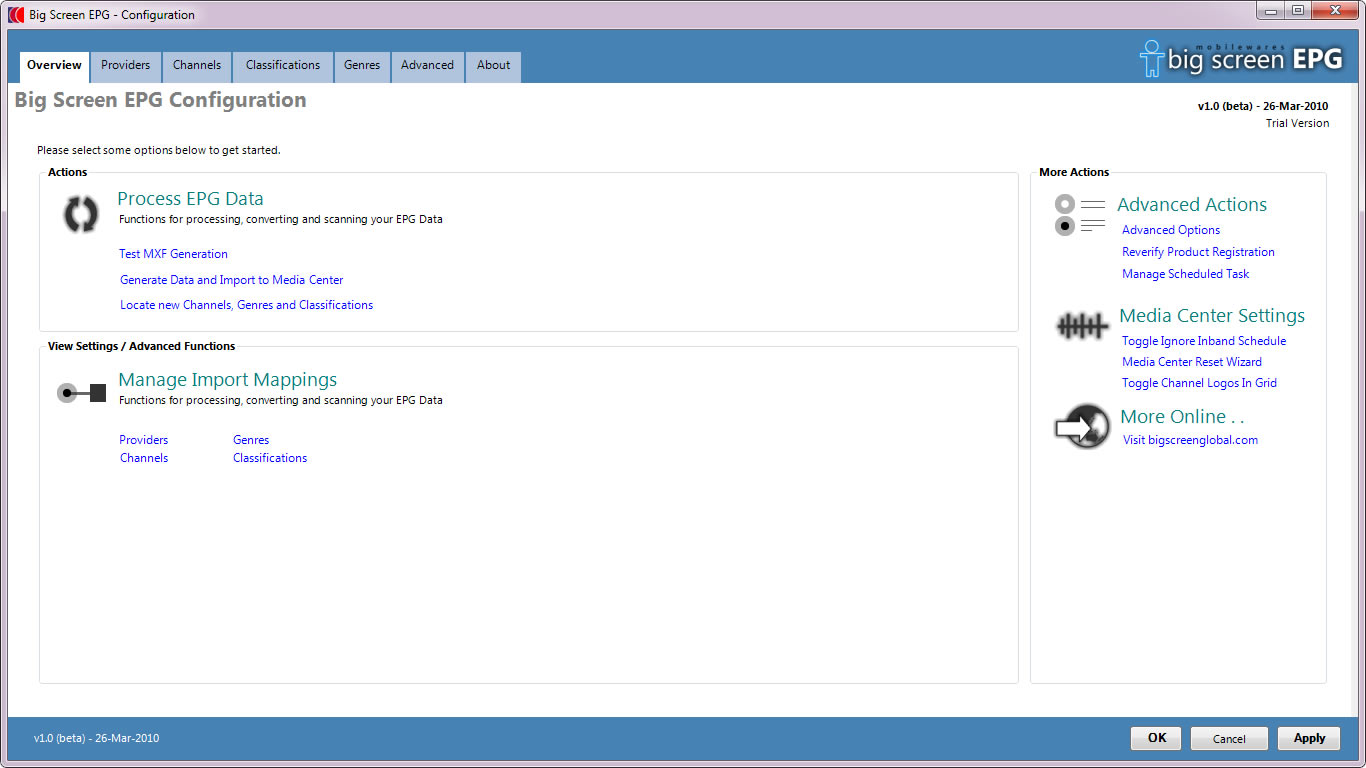Screen dimensions: 1366x768
Task: Click the Big Screen EPG logo
Action: 1241,58
